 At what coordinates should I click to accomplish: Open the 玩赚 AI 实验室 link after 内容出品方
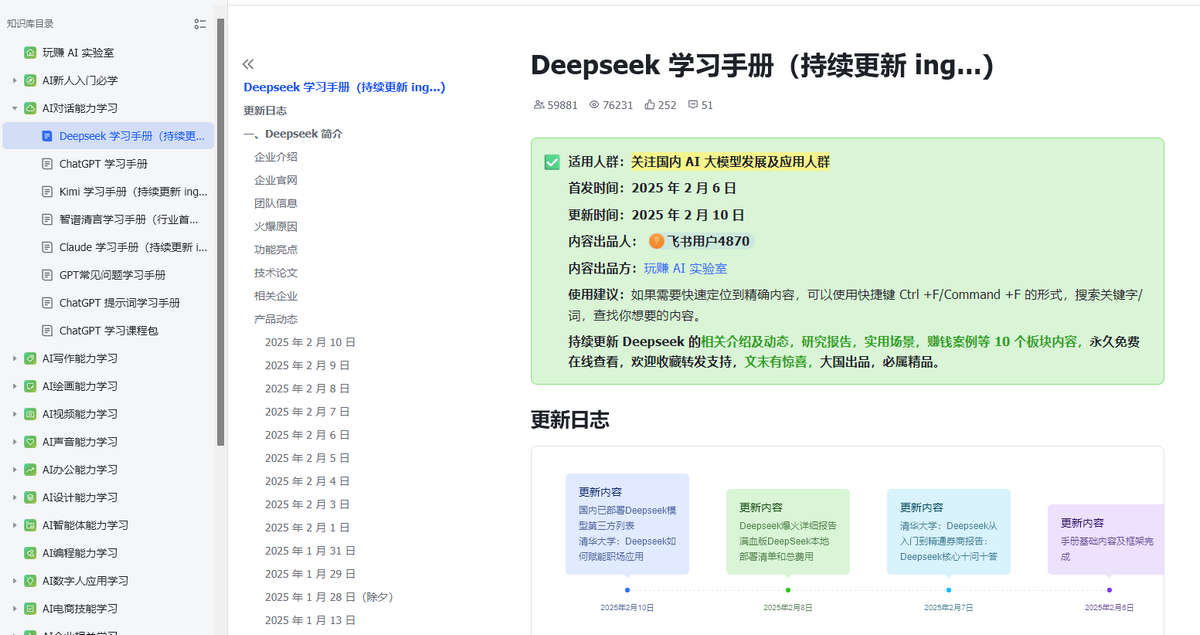(685, 268)
